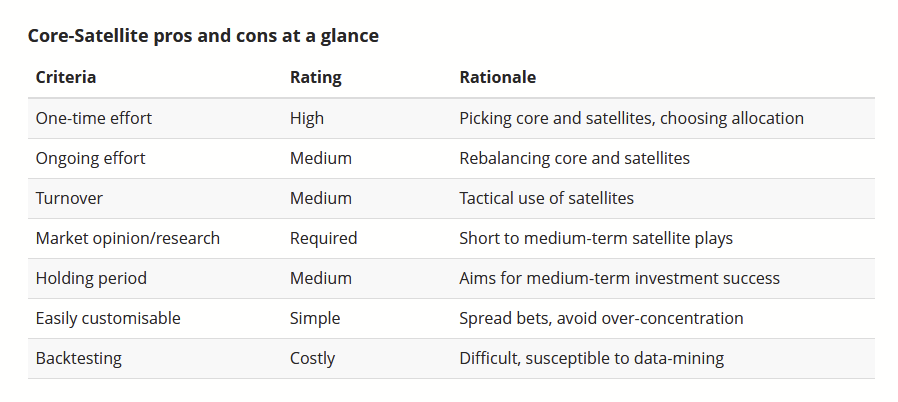Click the Rating column header
The height and width of the screenshot is (402, 898).
click(316, 77)
